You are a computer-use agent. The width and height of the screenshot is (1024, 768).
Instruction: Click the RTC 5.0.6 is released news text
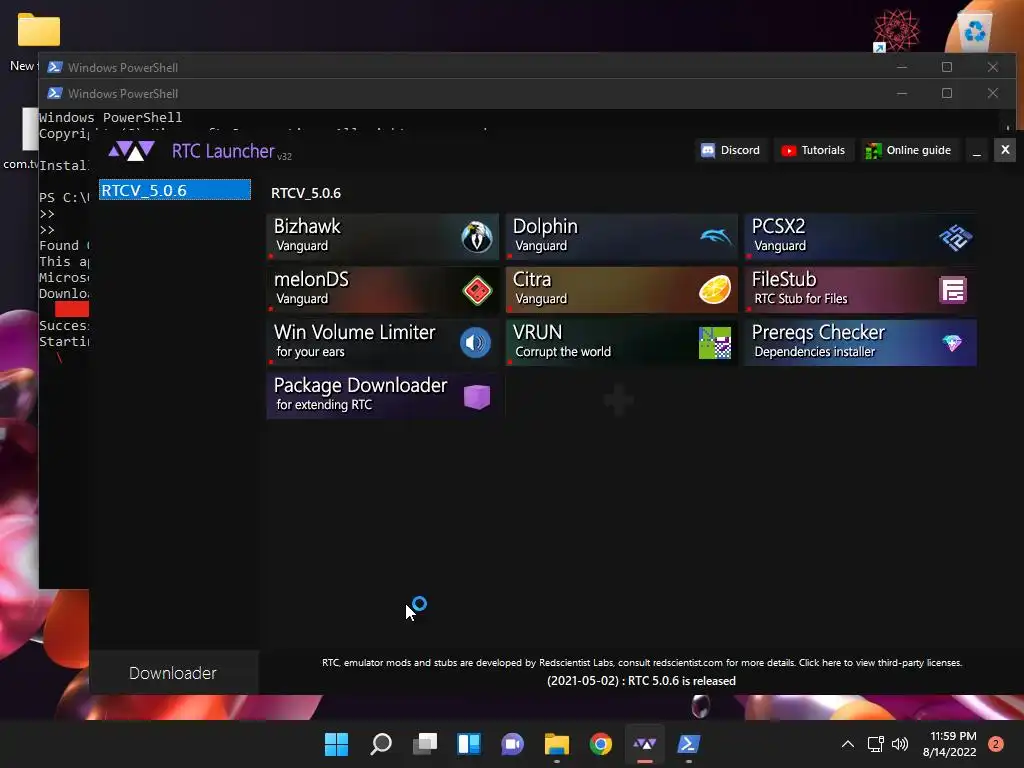(x=641, y=680)
